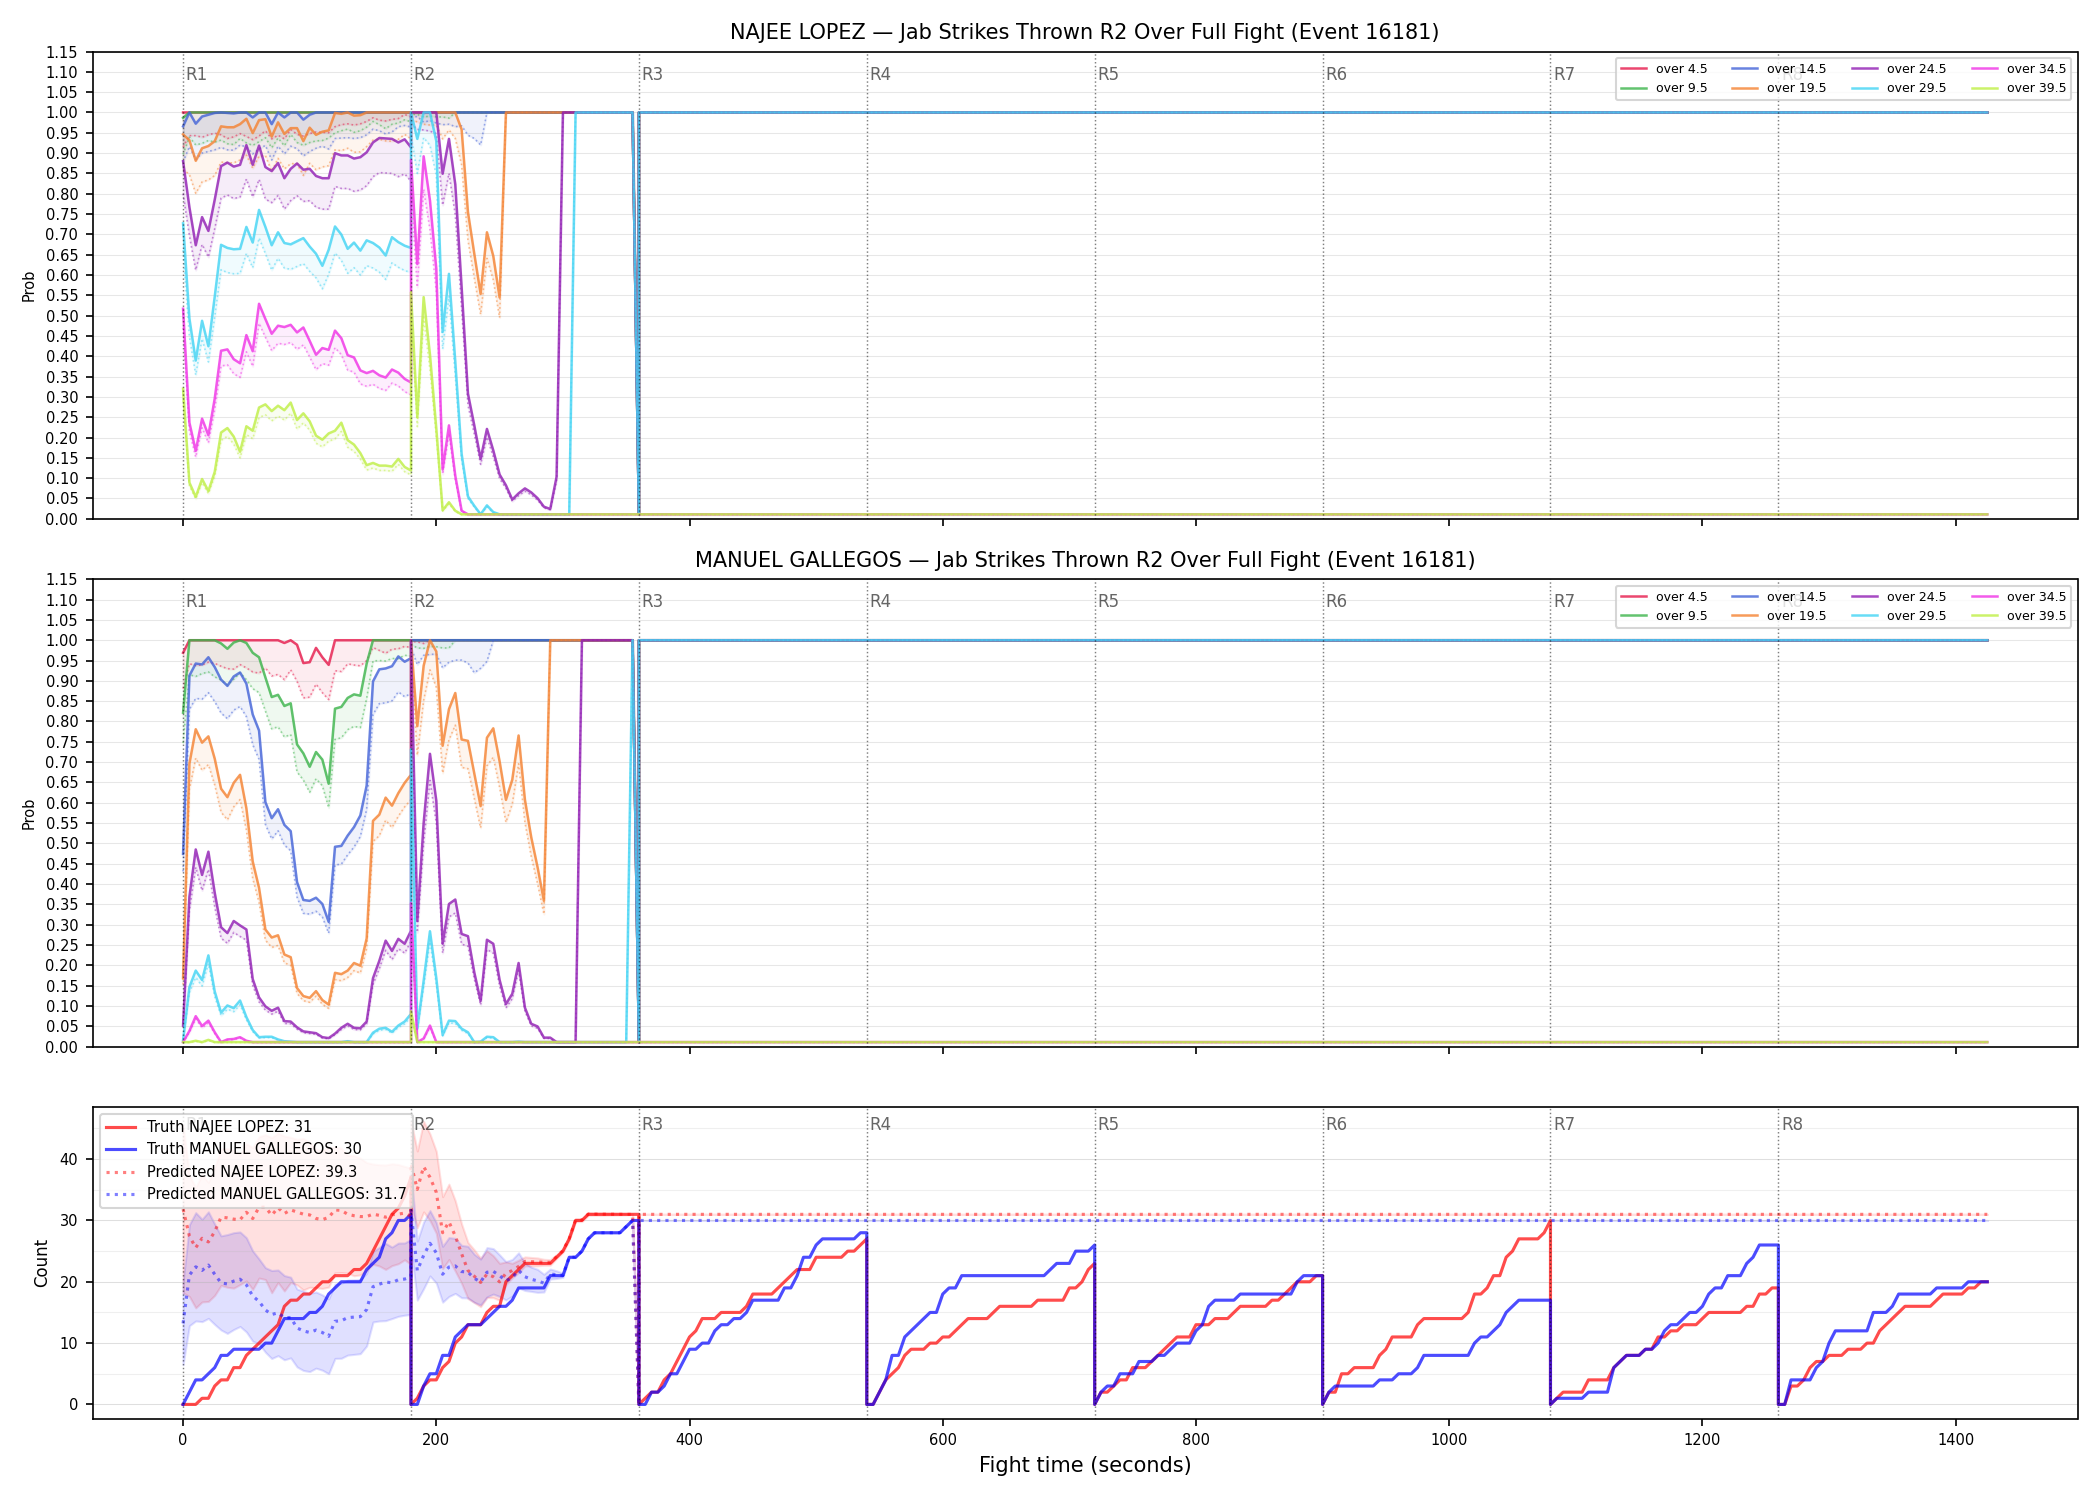The width and height of the screenshot is (2100, 1500).
Task: Click R7 round marker in Najee Lopez chart
Action: point(1564,74)
